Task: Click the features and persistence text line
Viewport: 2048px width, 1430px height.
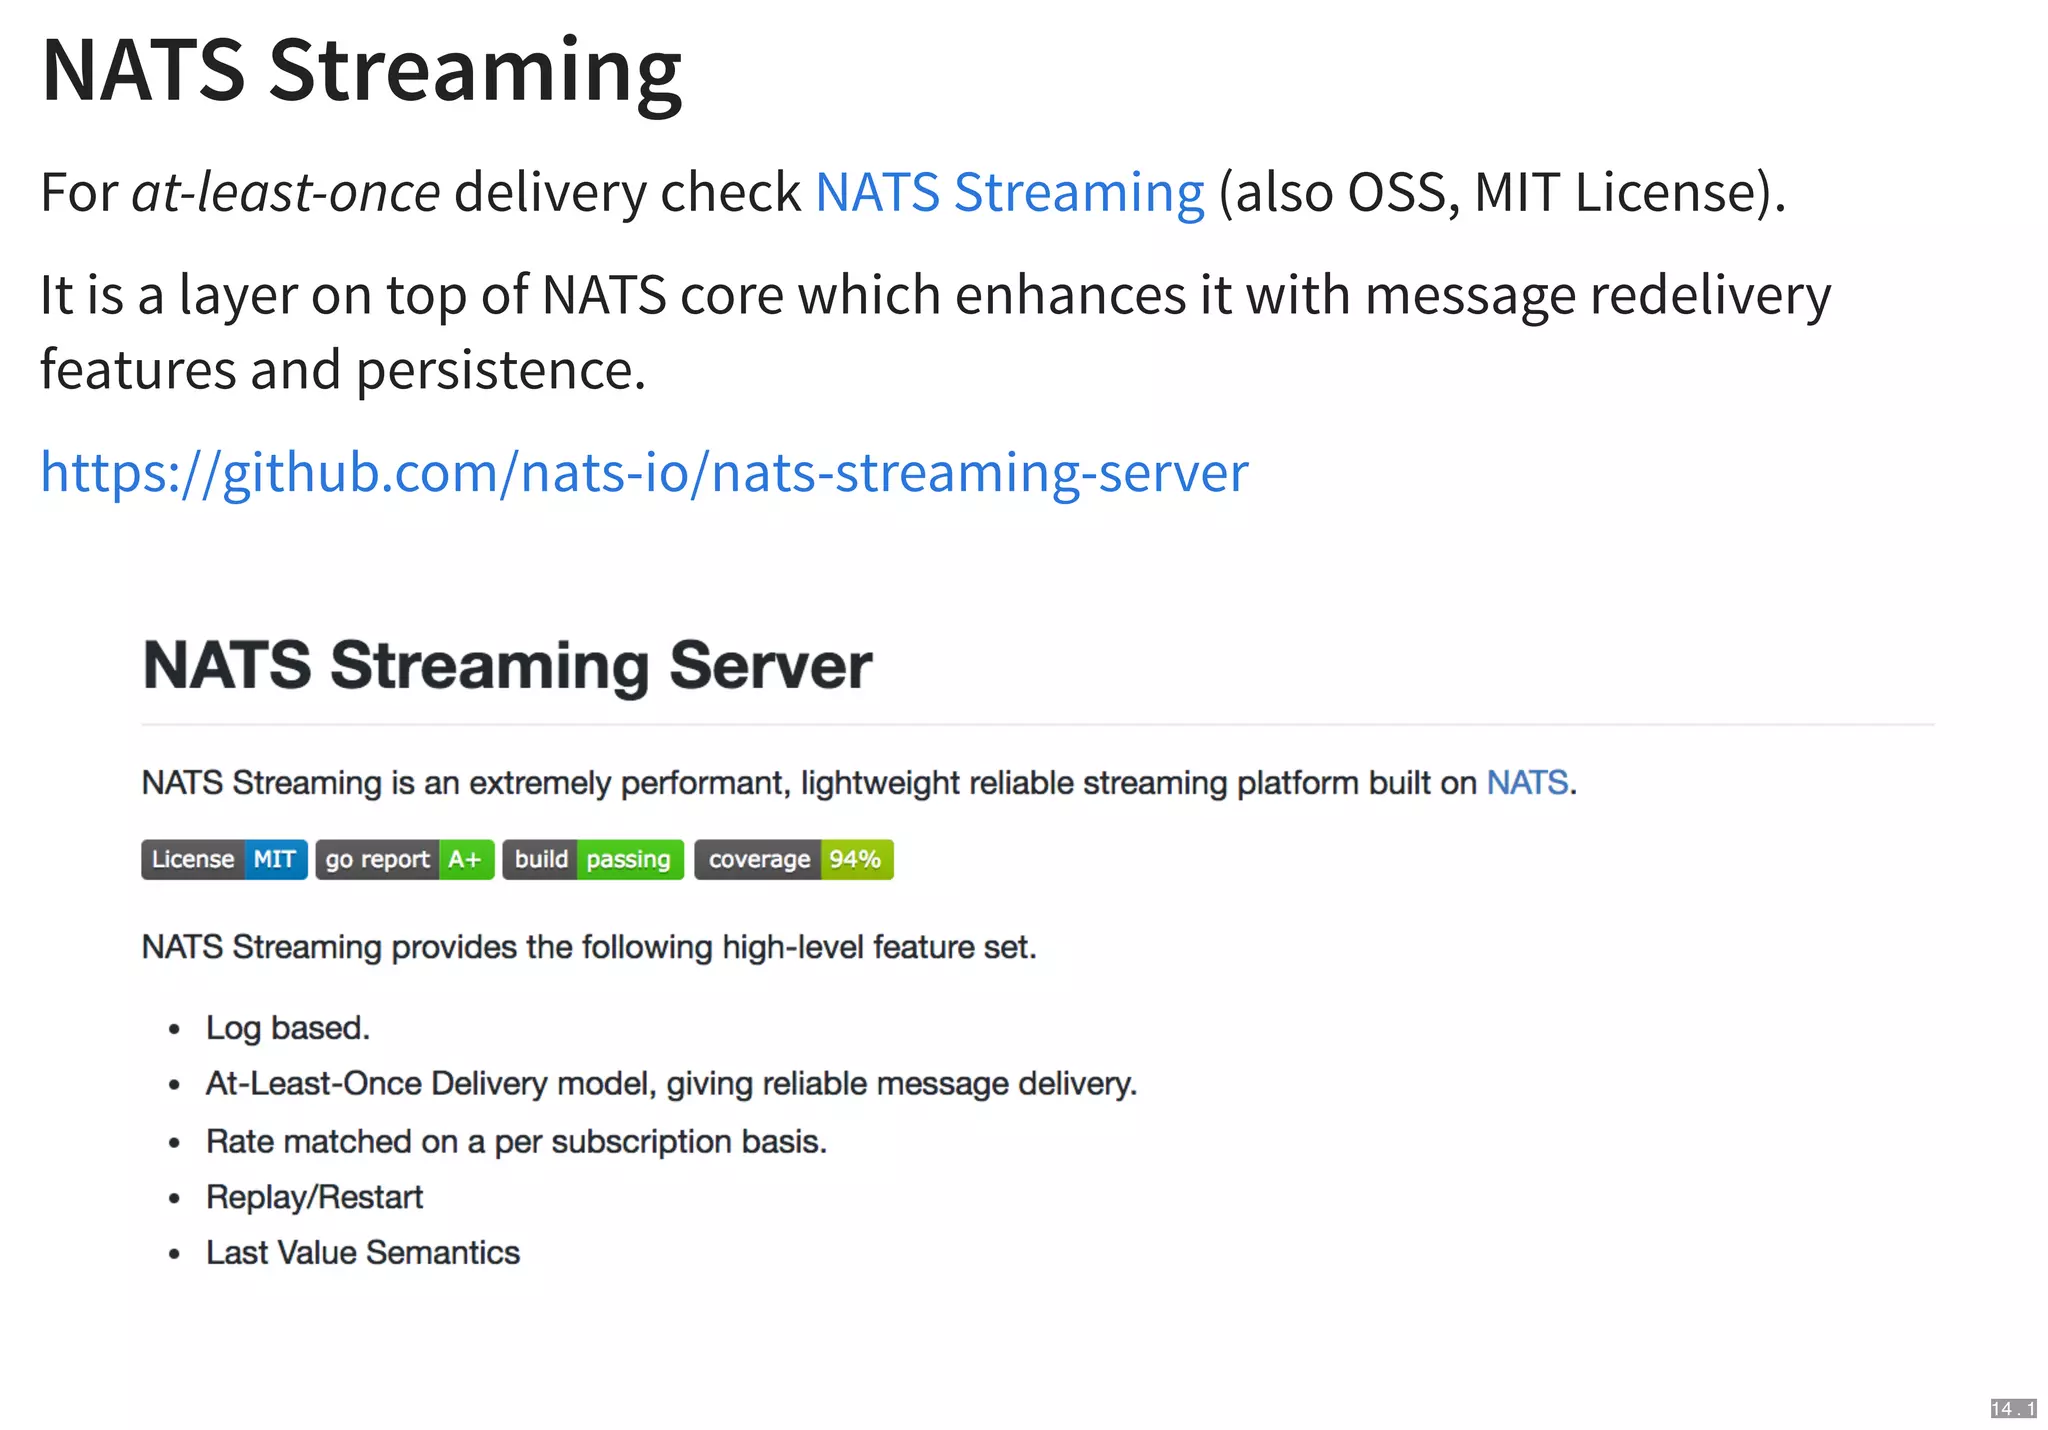Action: pyautogui.click(x=343, y=370)
